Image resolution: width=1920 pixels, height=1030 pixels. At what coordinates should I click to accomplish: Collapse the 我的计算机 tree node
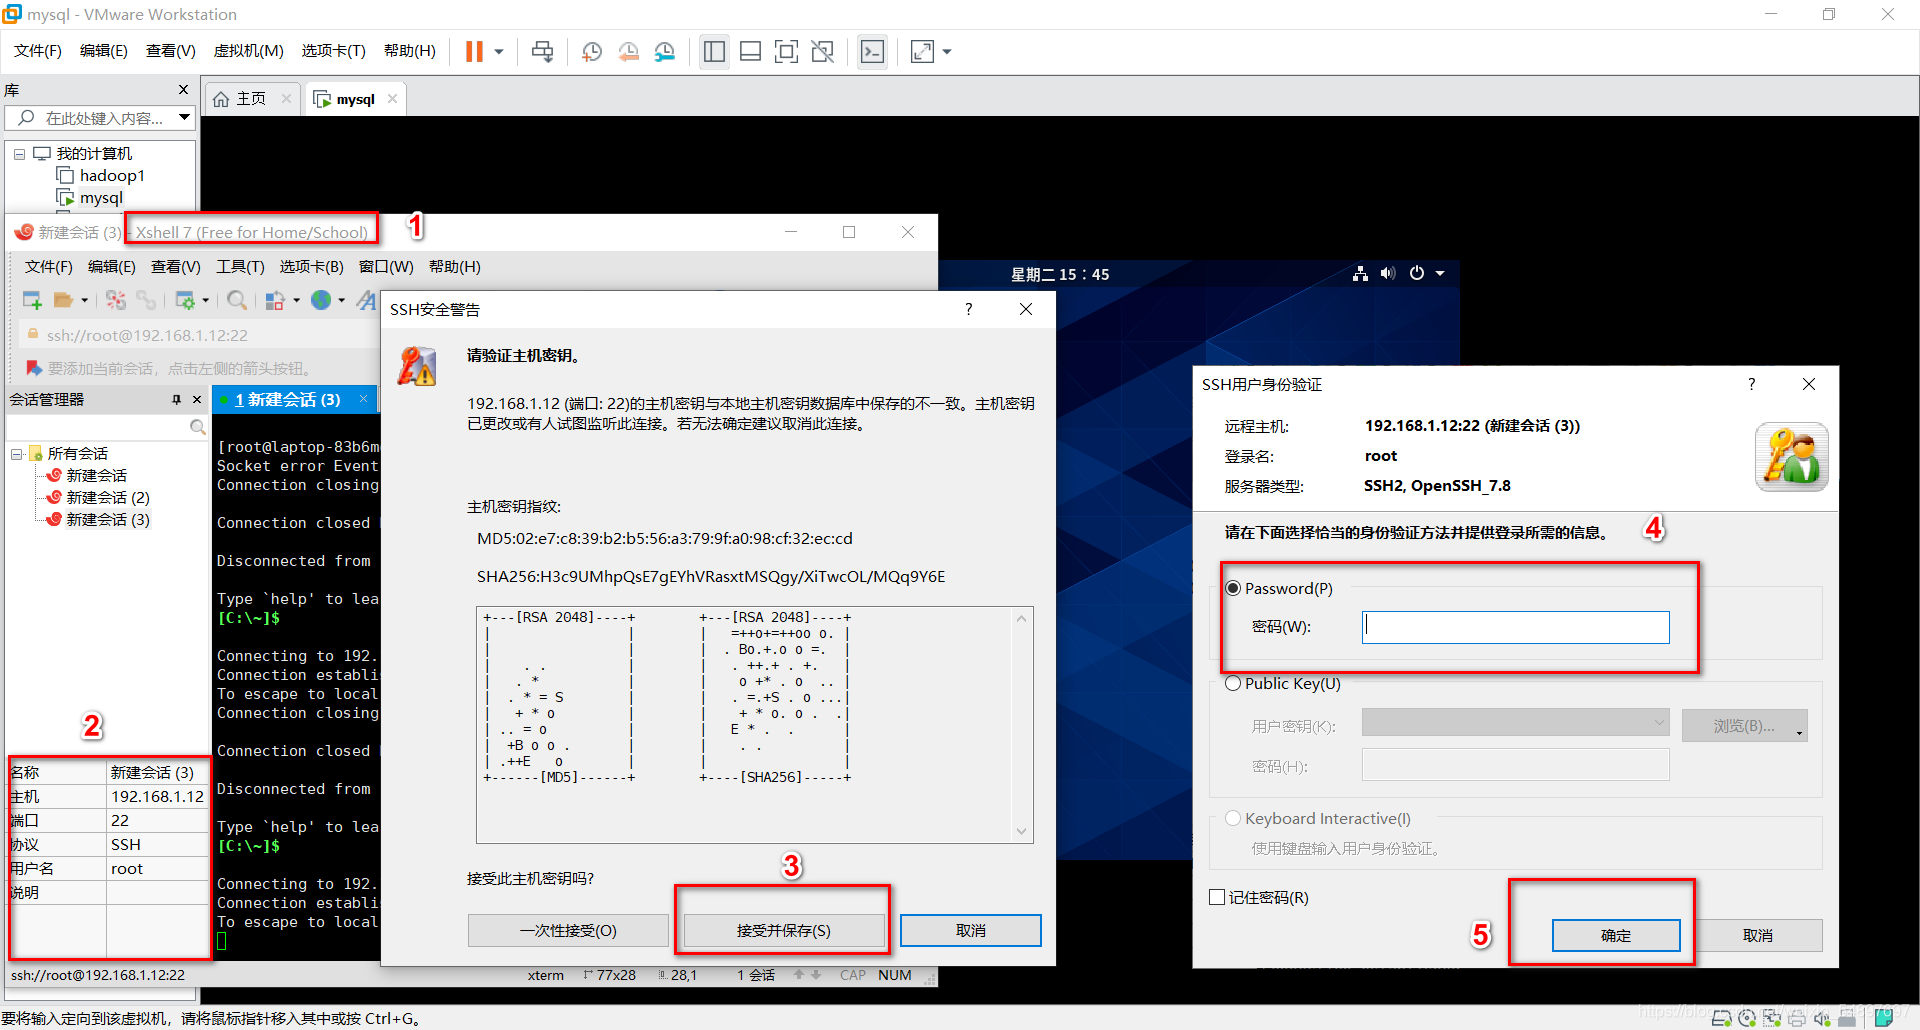coord(19,154)
